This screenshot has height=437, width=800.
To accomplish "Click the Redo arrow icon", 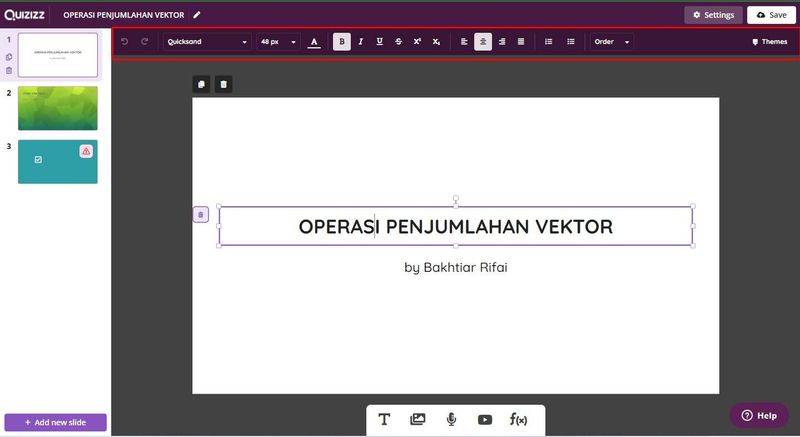I will pos(144,42).
